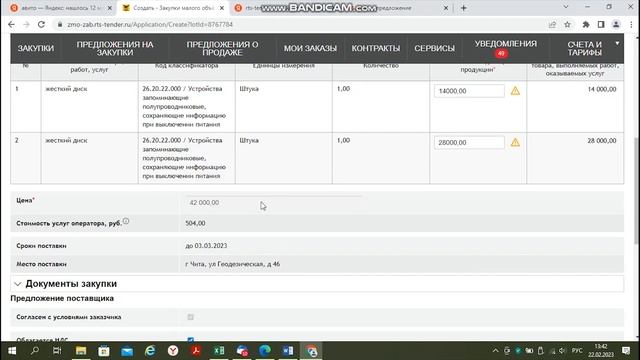Open the browser extensions puzzle icon
This screenshot has height=360, width=640.
tap(586, 24)
